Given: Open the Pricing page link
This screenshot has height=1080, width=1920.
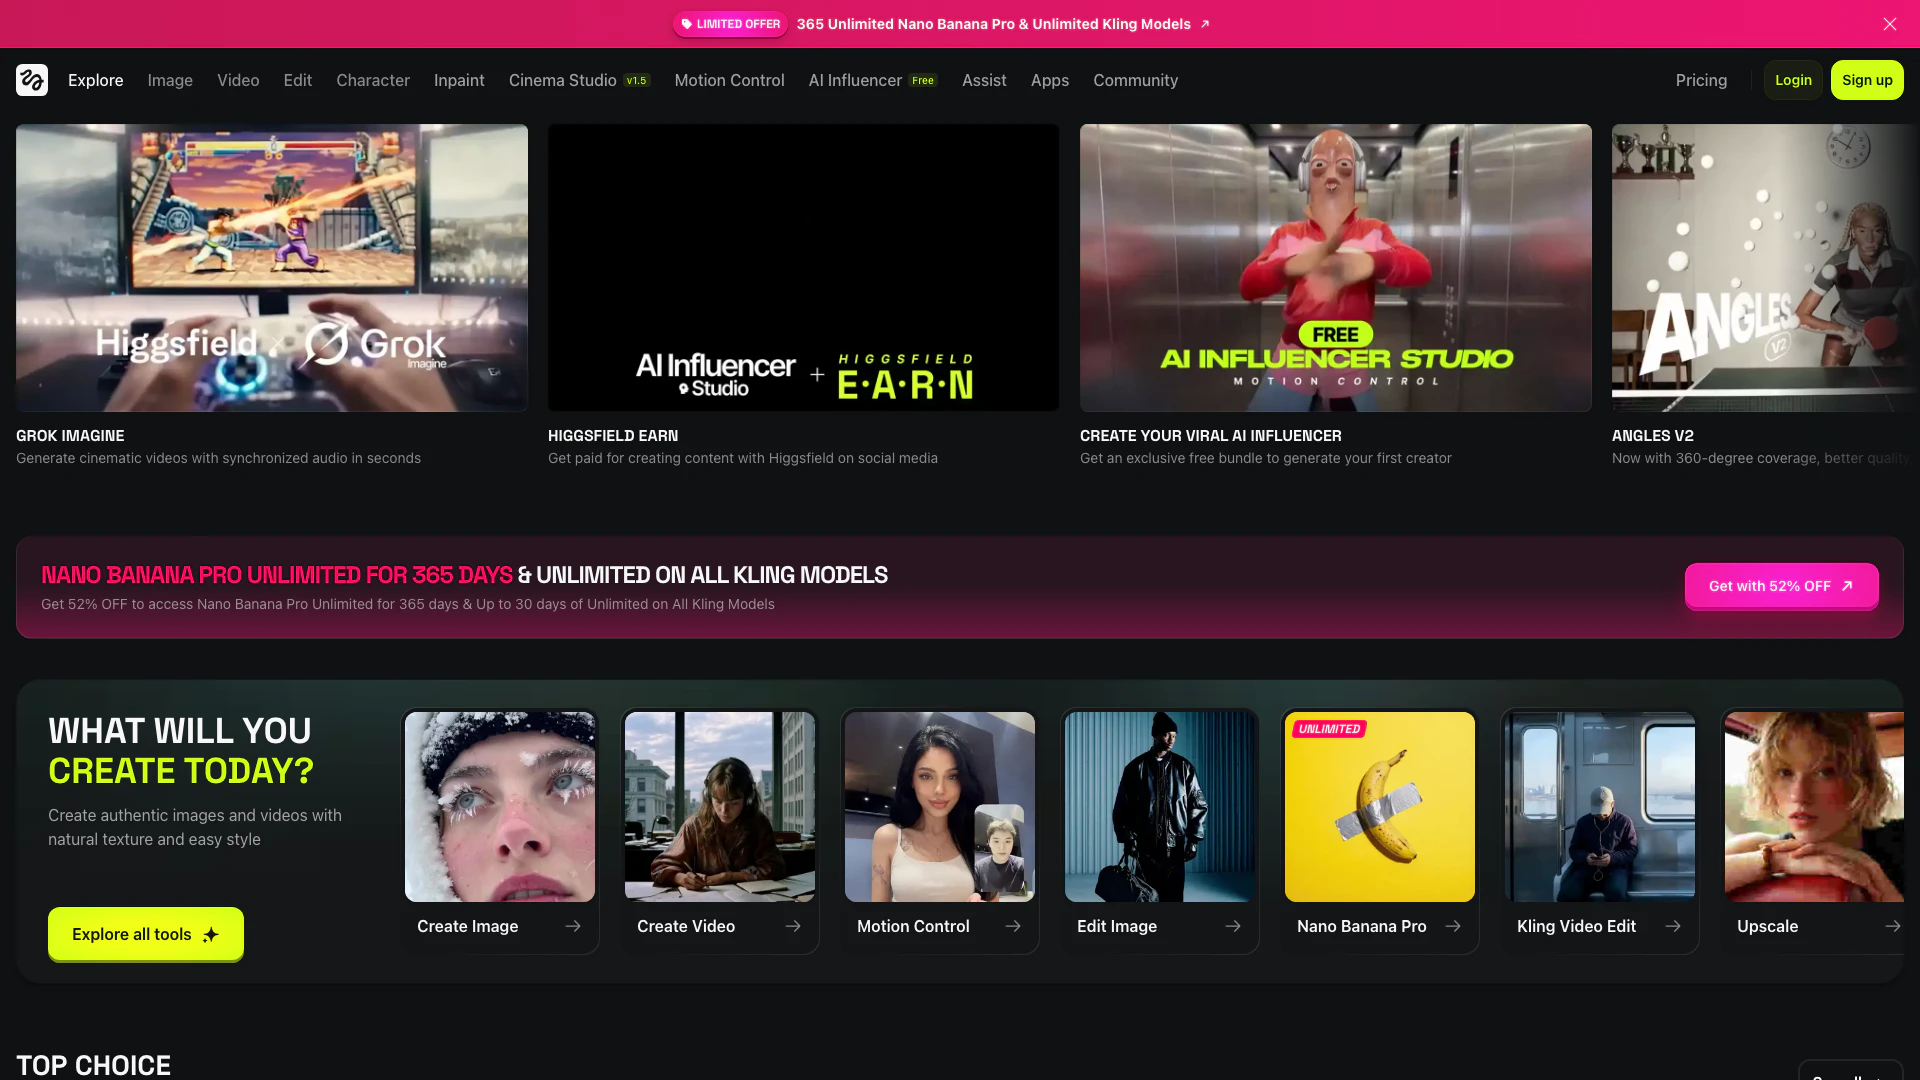Looking at the screenshot, I should pos(1701,80).
